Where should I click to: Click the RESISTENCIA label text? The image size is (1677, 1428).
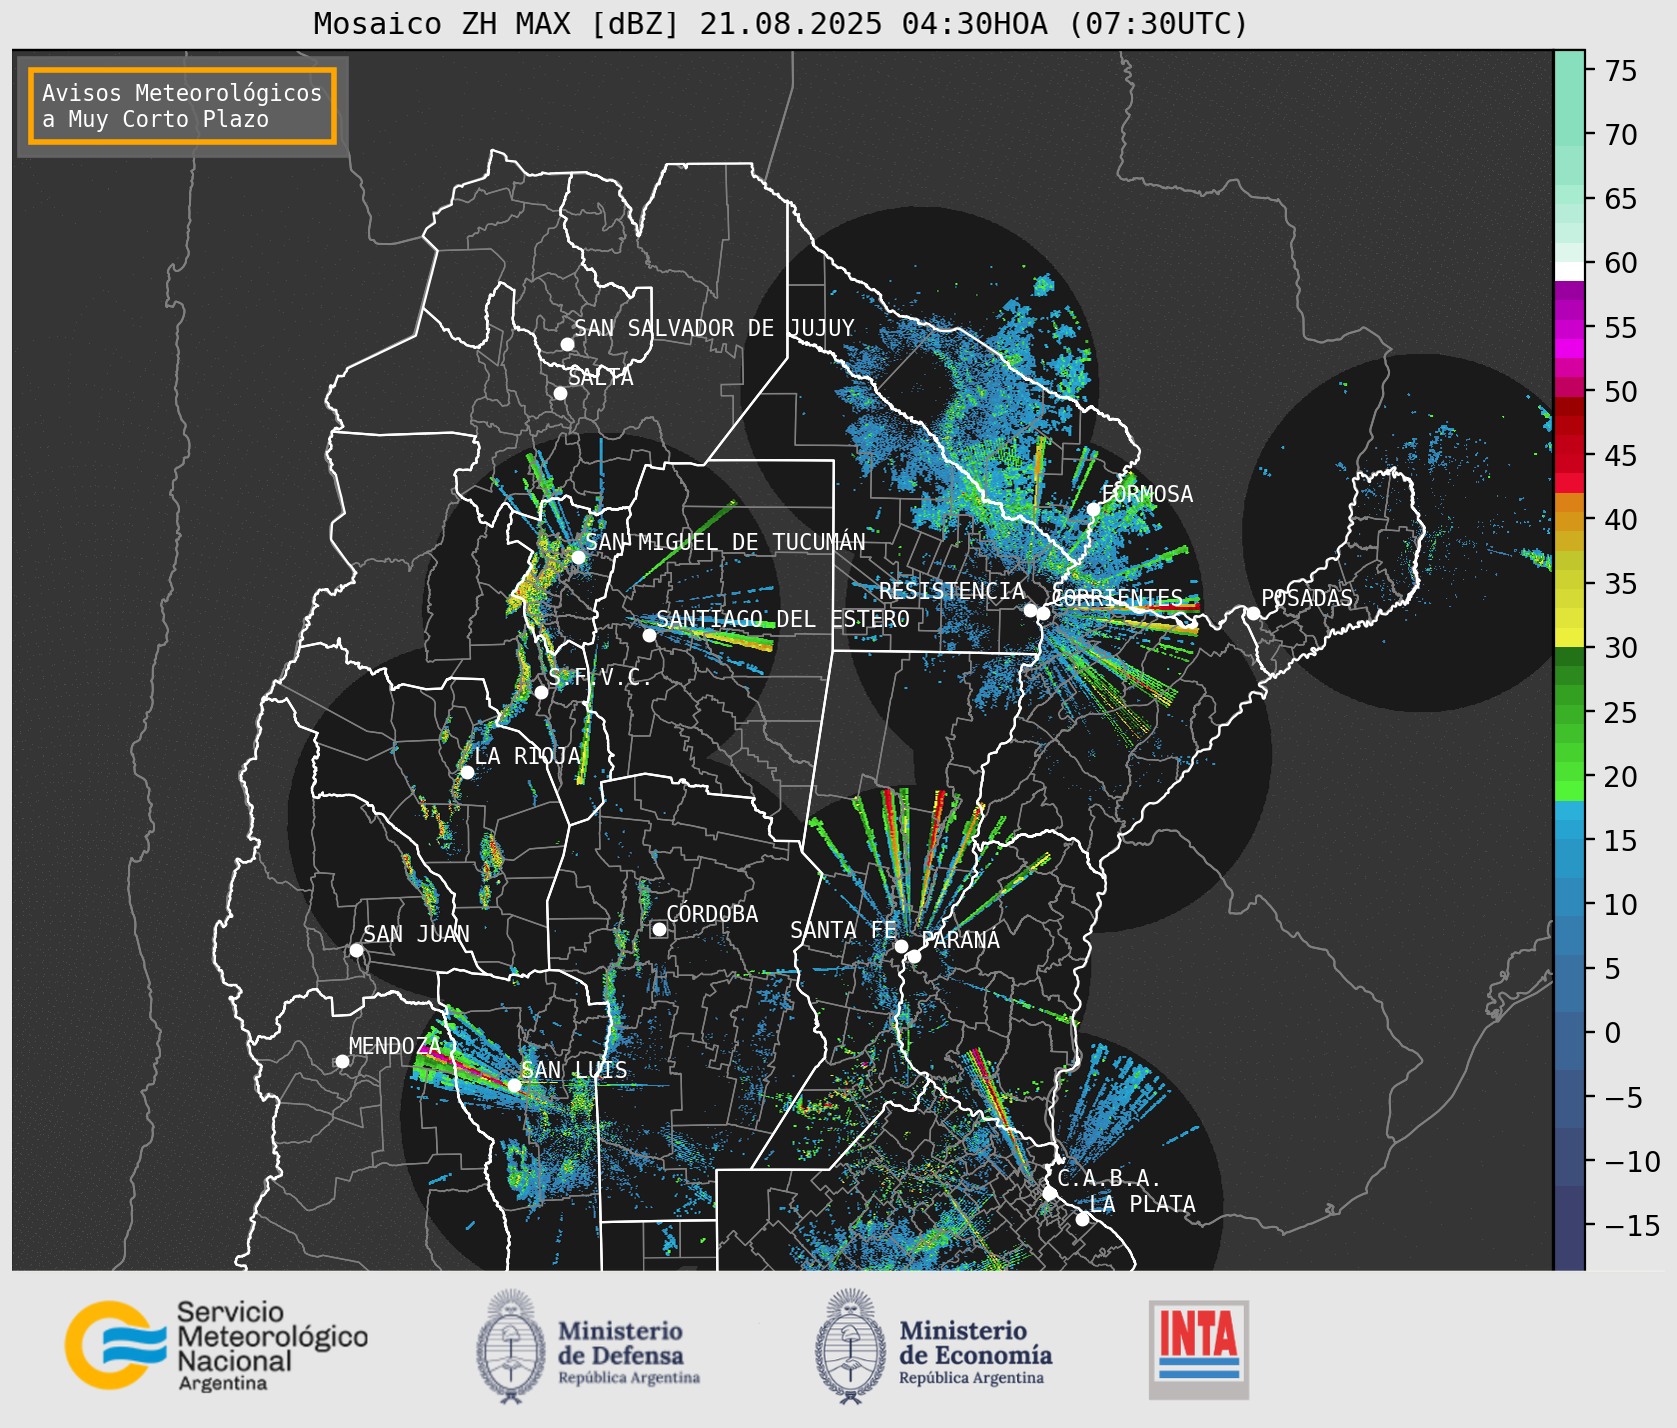coord(952,591)
